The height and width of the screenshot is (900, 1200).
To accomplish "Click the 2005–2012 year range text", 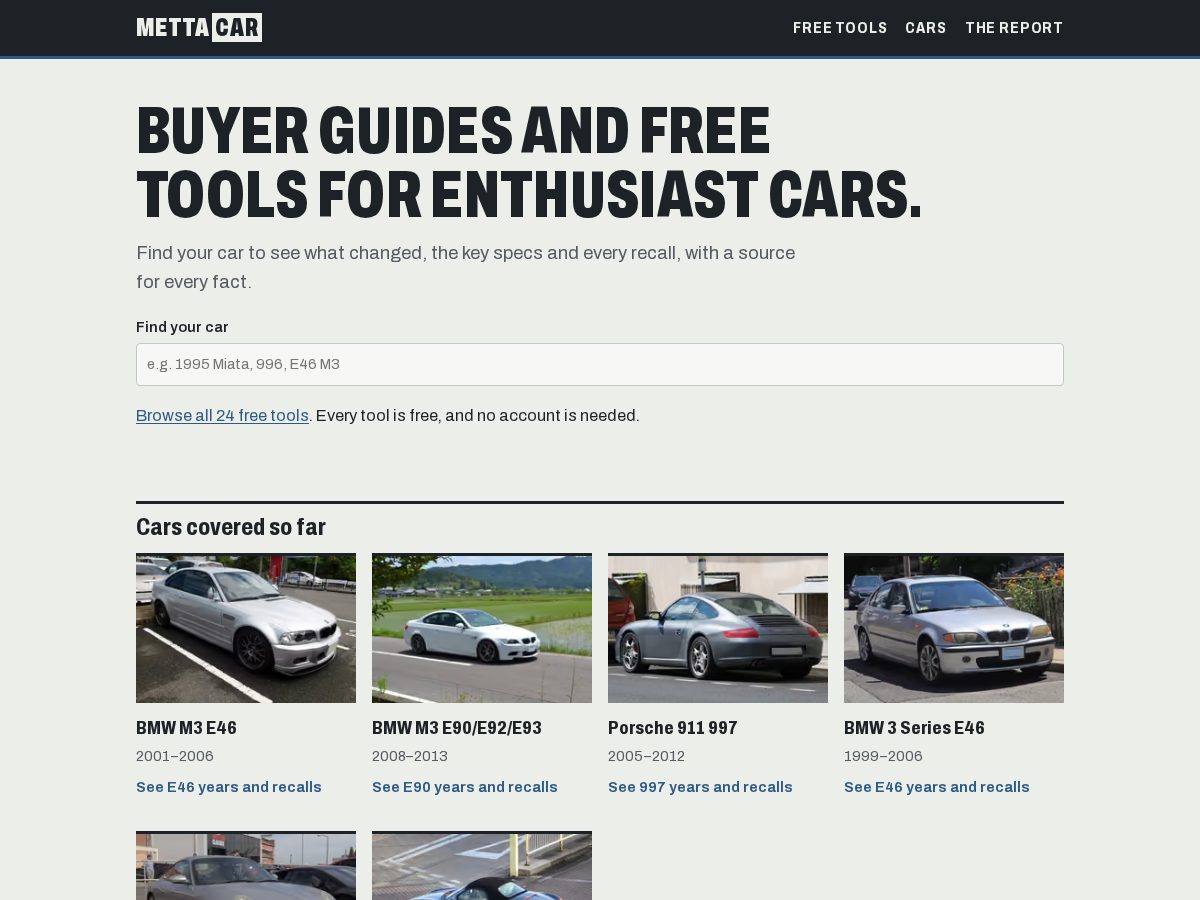I will click(646, 756).
